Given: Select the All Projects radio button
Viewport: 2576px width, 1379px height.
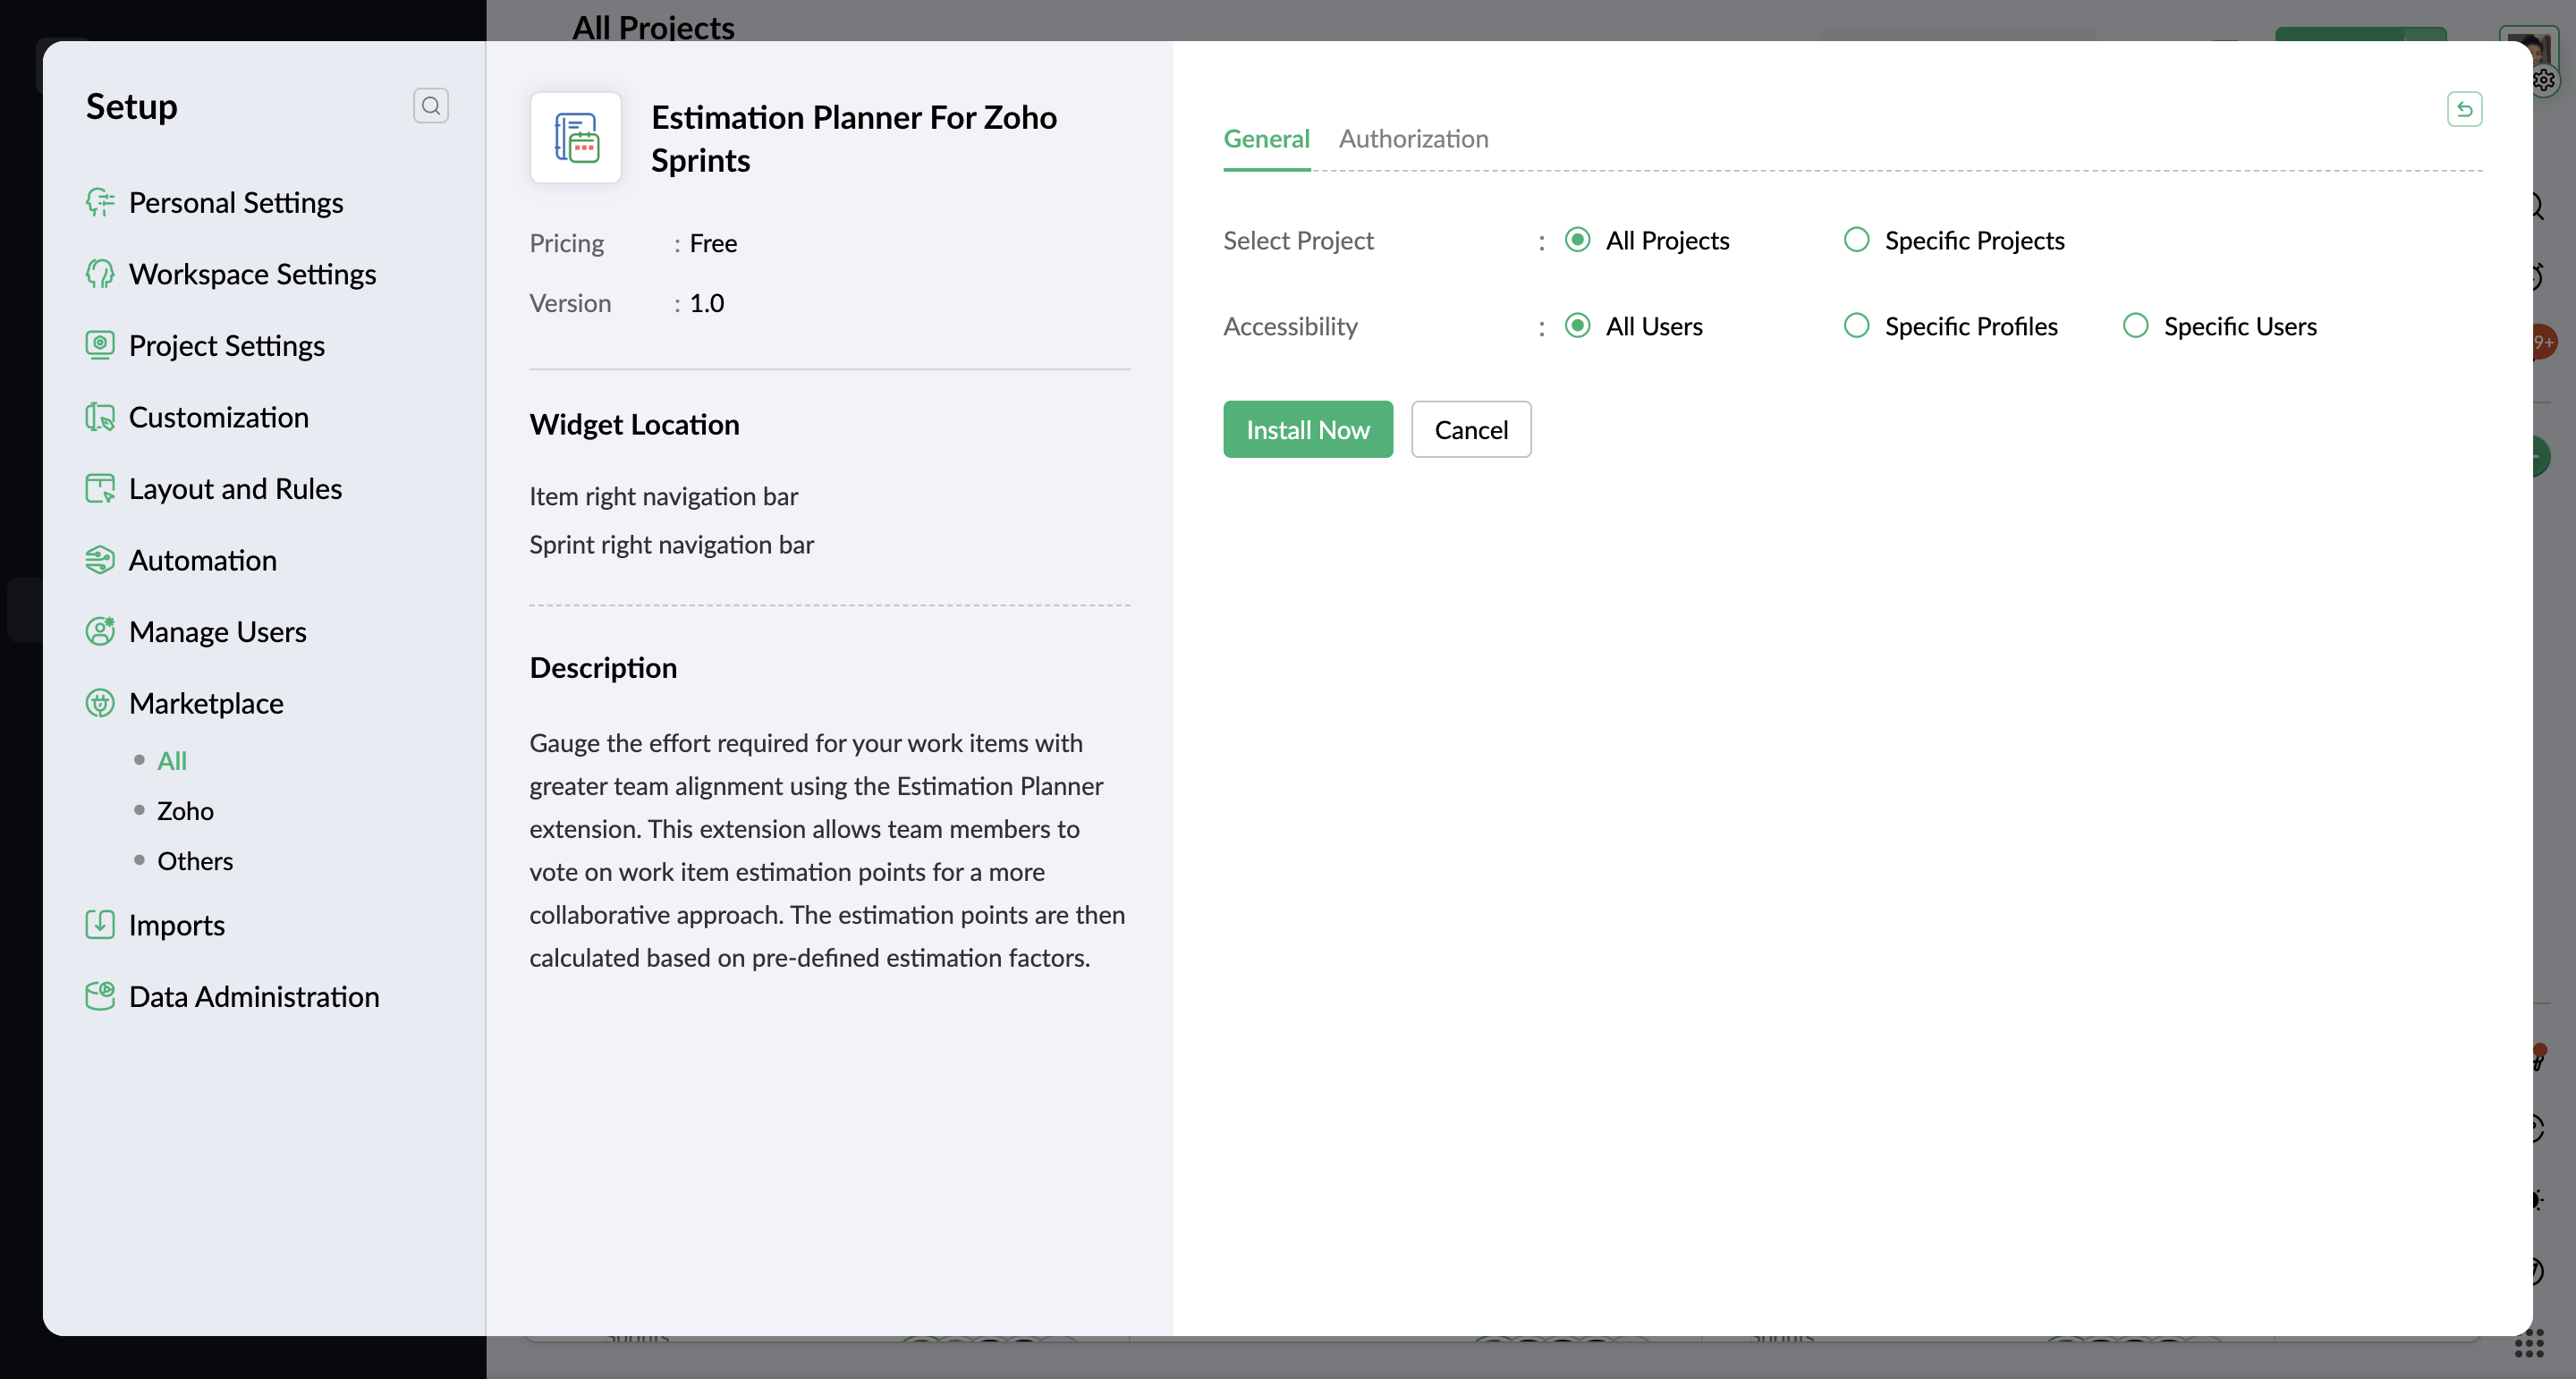Looking at the screenshot, I should [1577, 240].
